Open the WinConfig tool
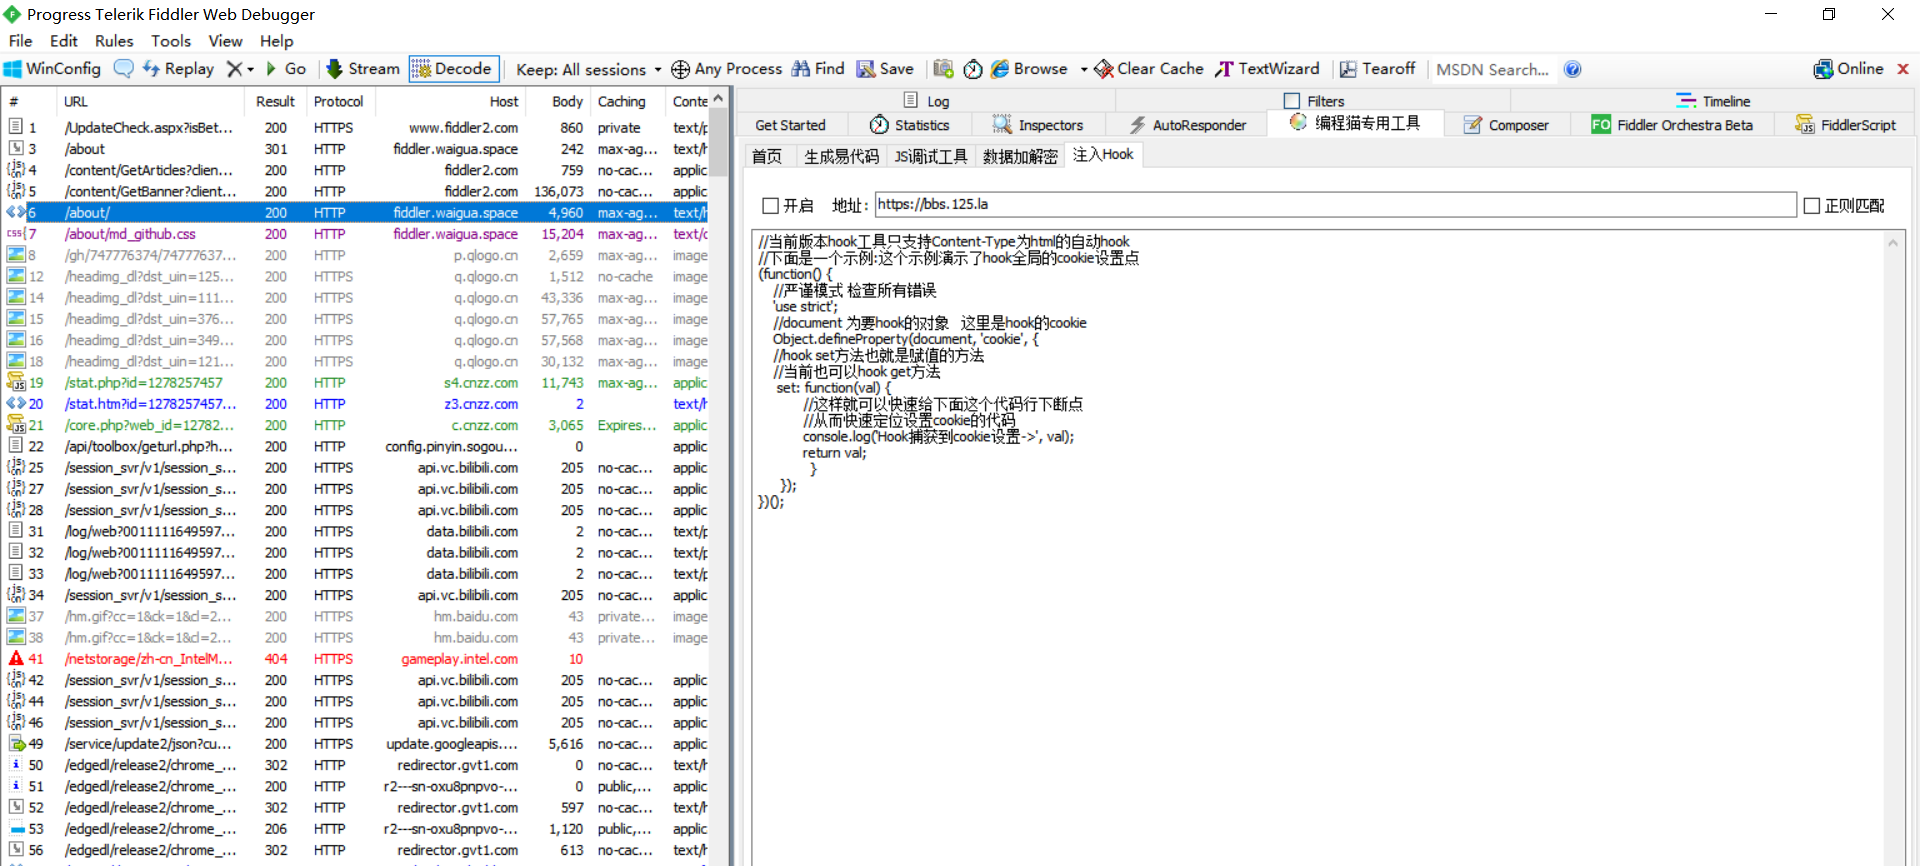This screenshot has width=1920, height=866. click(52, 69)
